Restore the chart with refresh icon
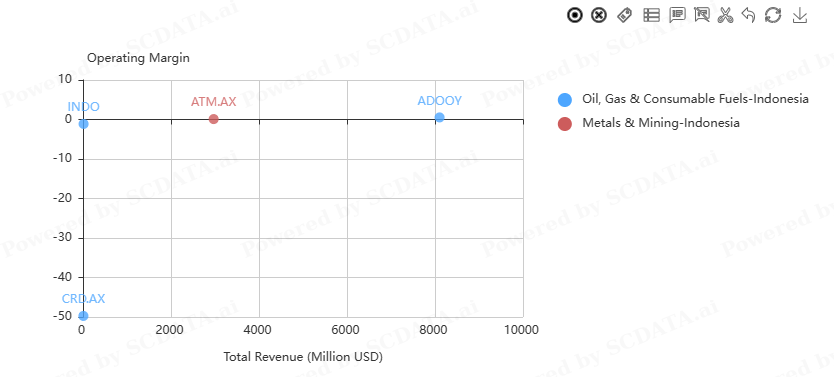 773,15
